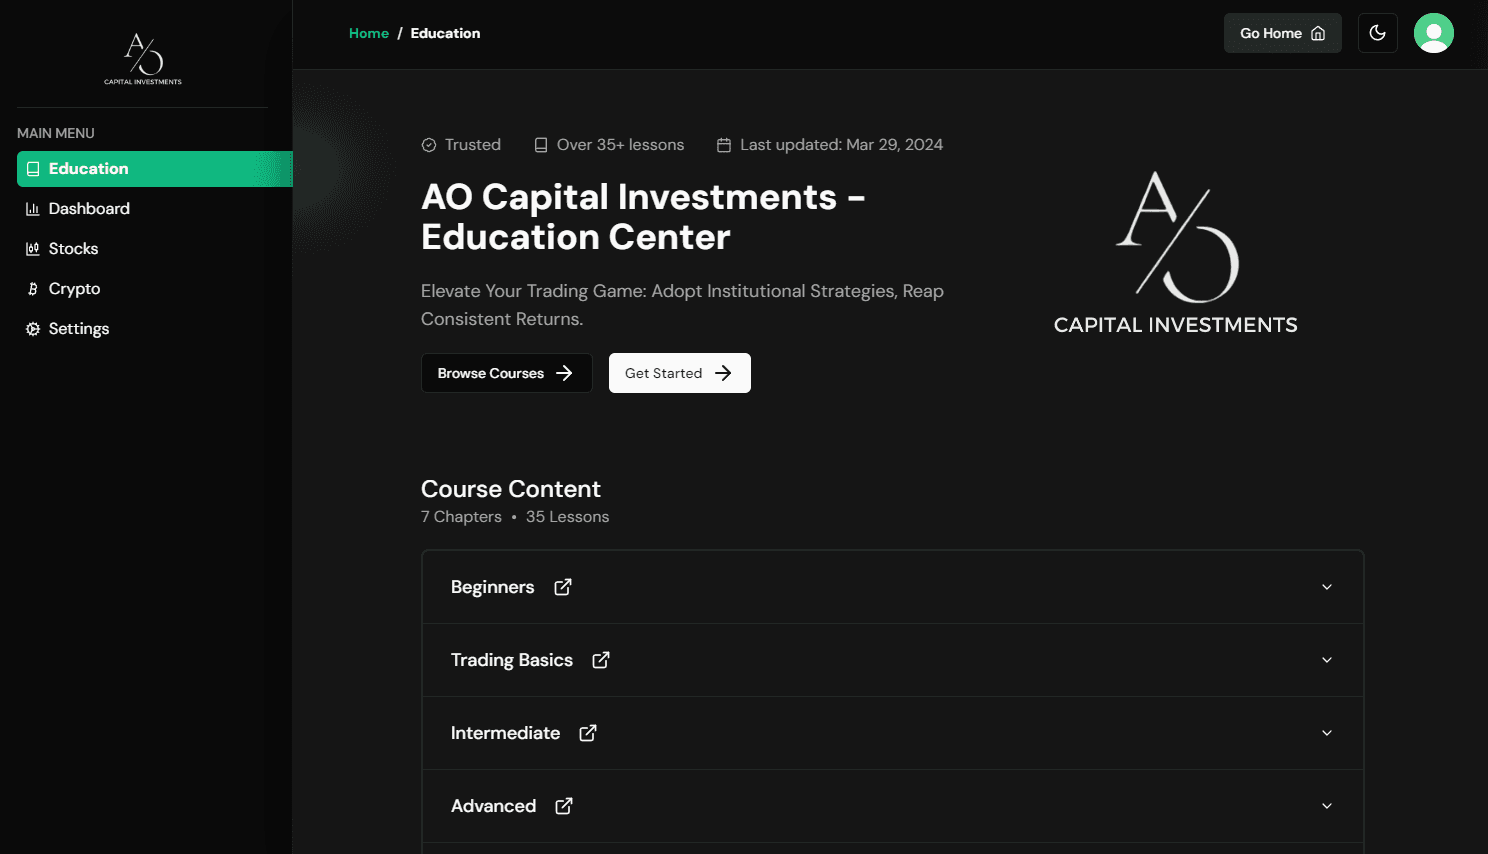Open the Trading Basics external link icon
1488x854 pixels.
tap(601, 660)
